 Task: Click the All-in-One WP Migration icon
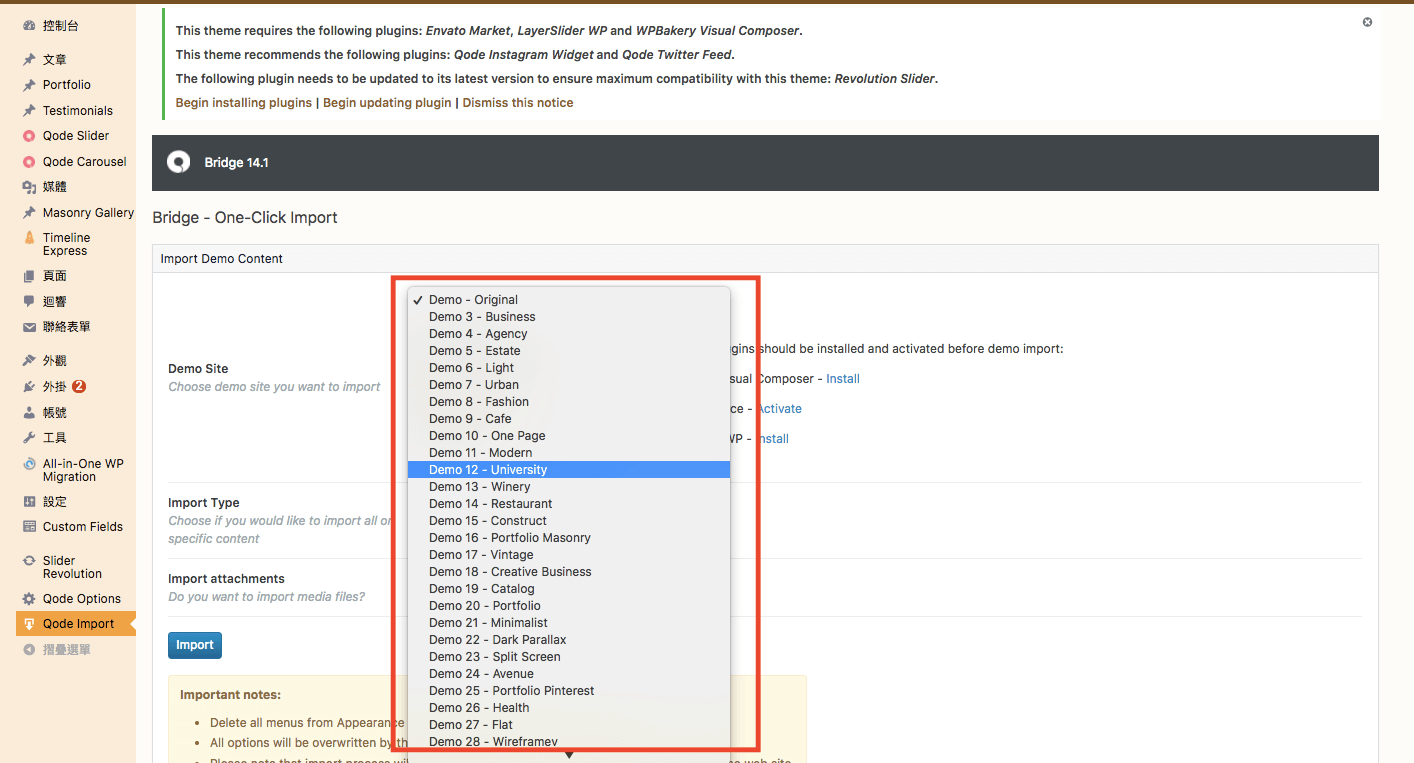pos(29,464)
